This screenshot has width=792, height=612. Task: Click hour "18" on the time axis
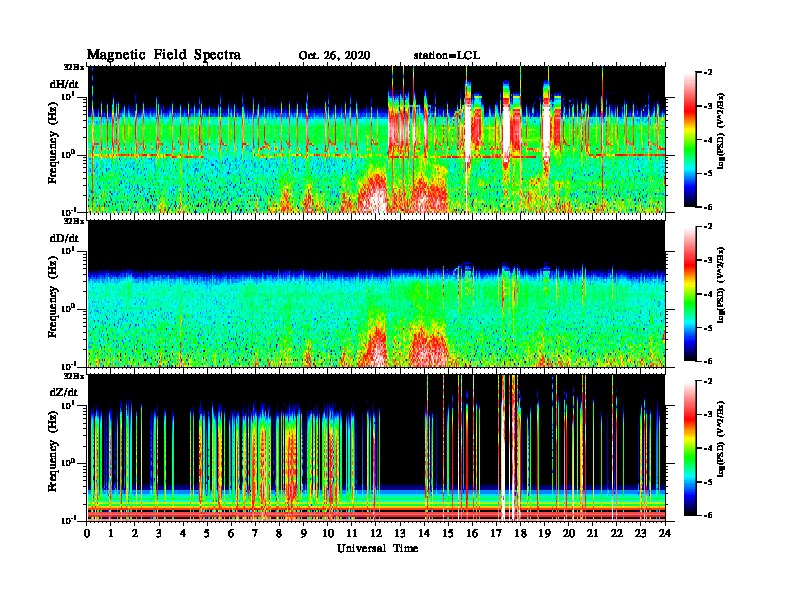(x=520, y=533)
